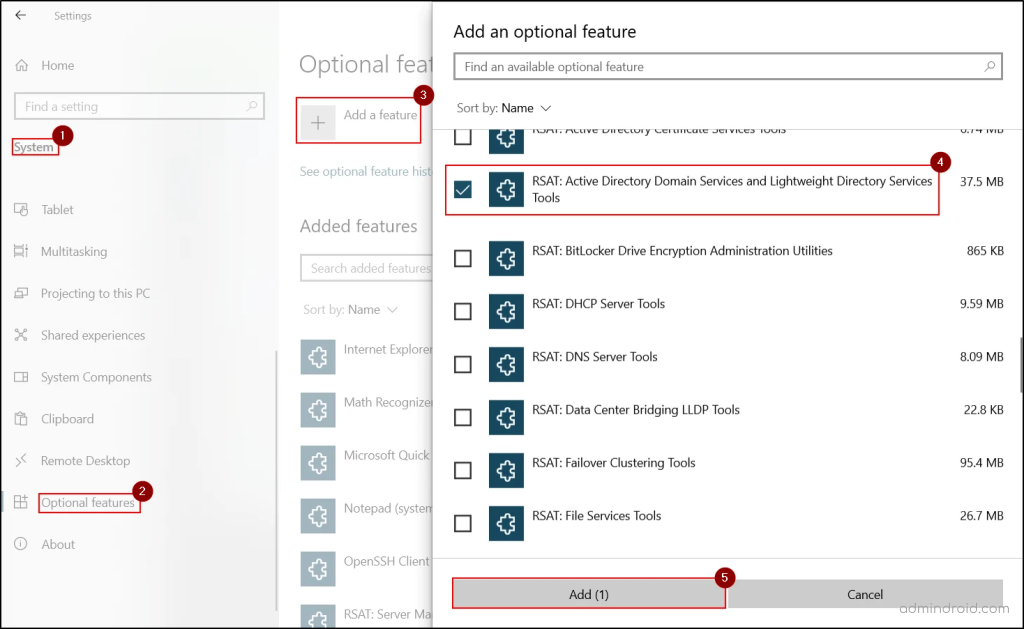This screenshot has height=629, width=1024.
Task: Click the Add (1) button
Action: click(588, 593)
